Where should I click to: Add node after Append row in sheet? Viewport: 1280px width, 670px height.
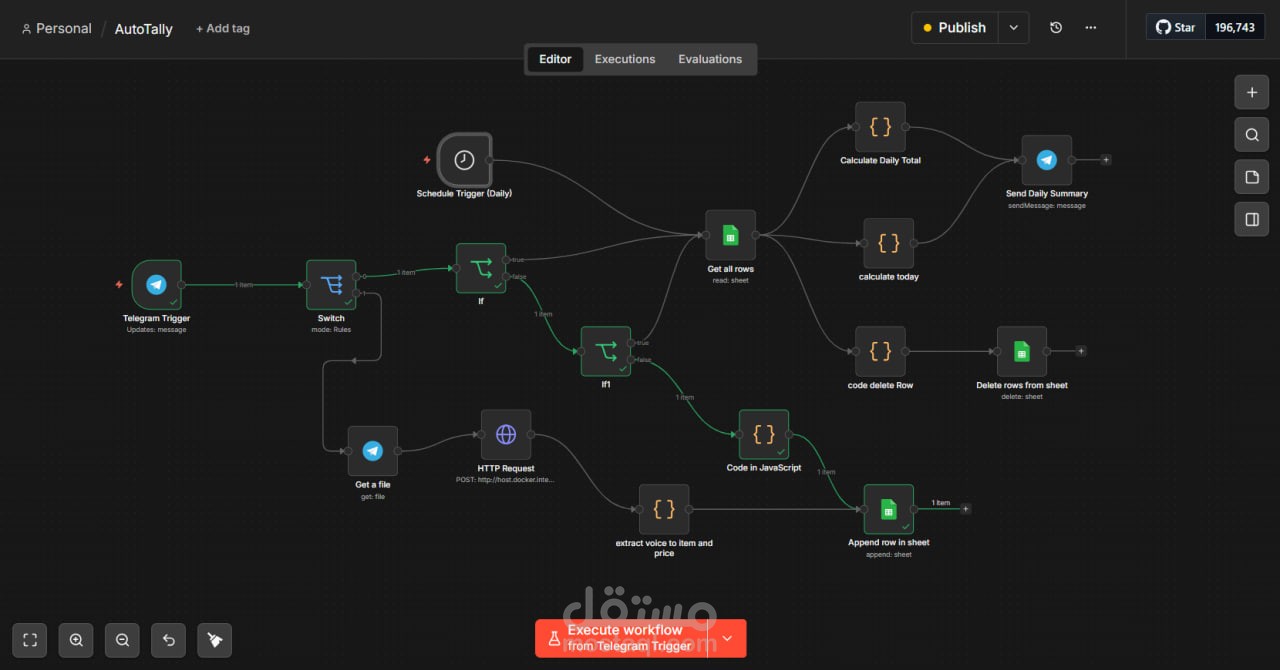pyautogui.click(x=966, y=509)
